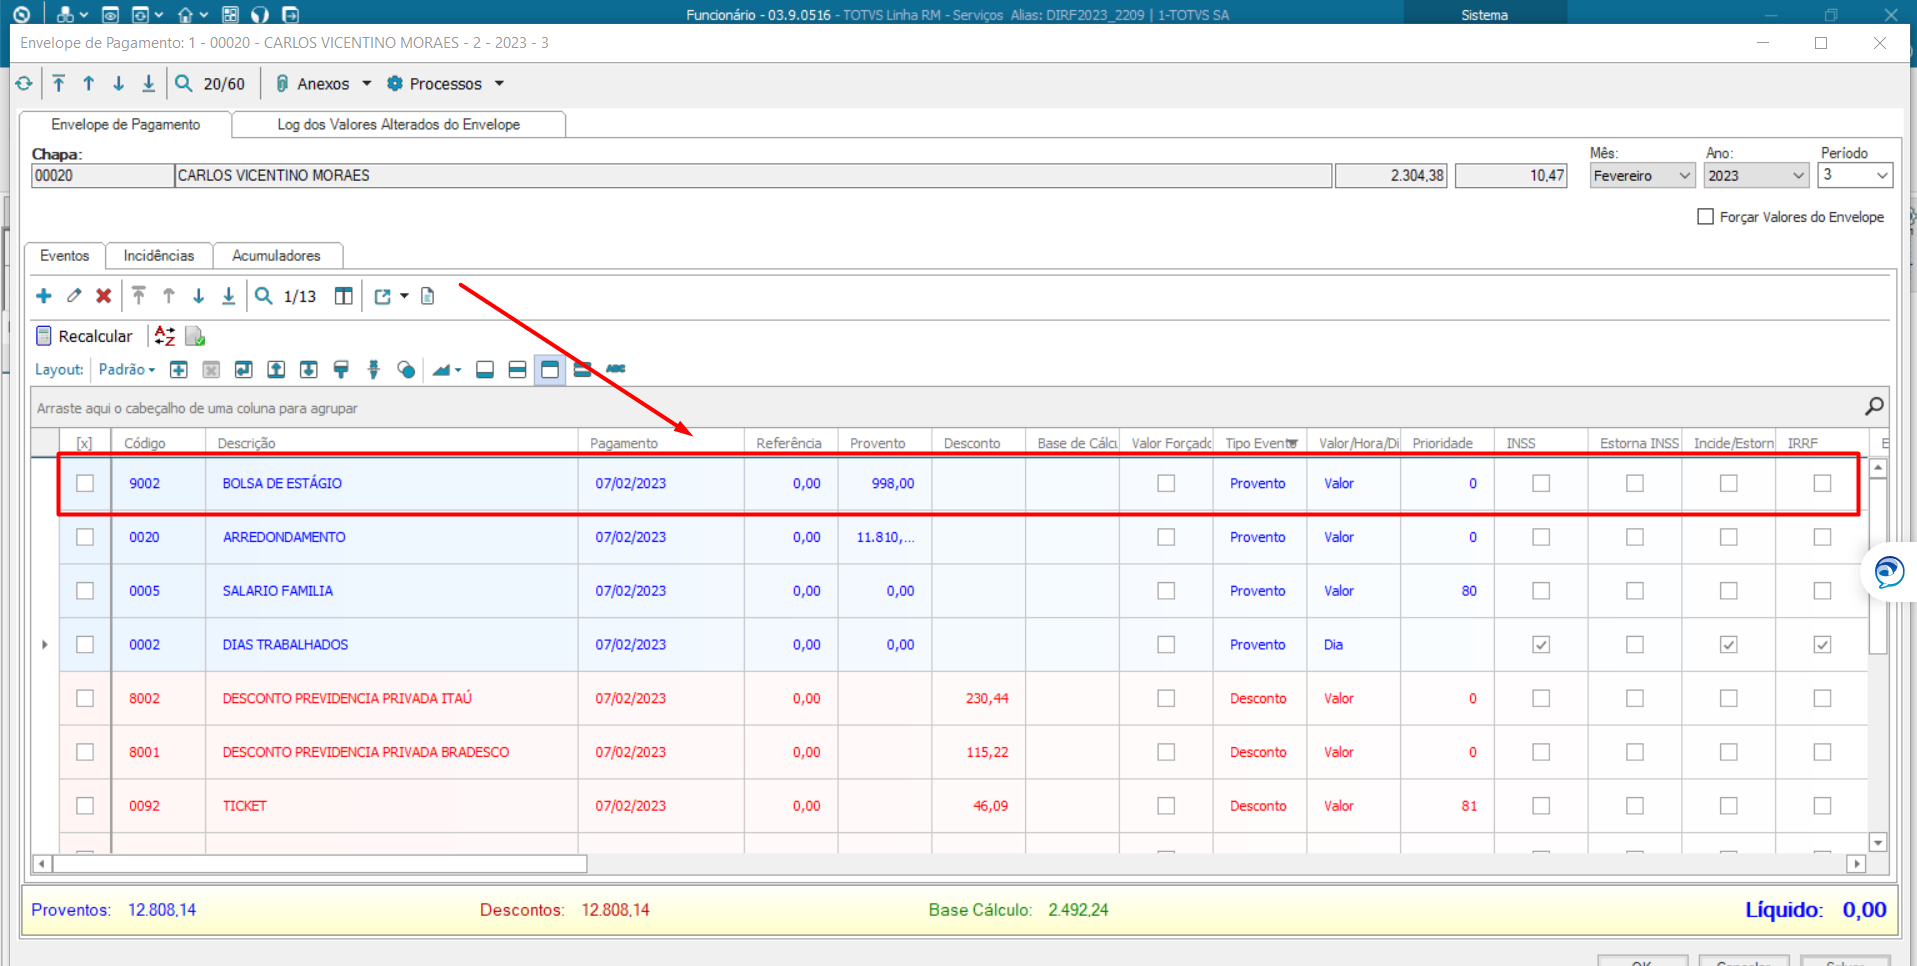Viewport: 1917px width, 966px height.
Task: Sort by Pagamento column header
Action: point(661,443)
